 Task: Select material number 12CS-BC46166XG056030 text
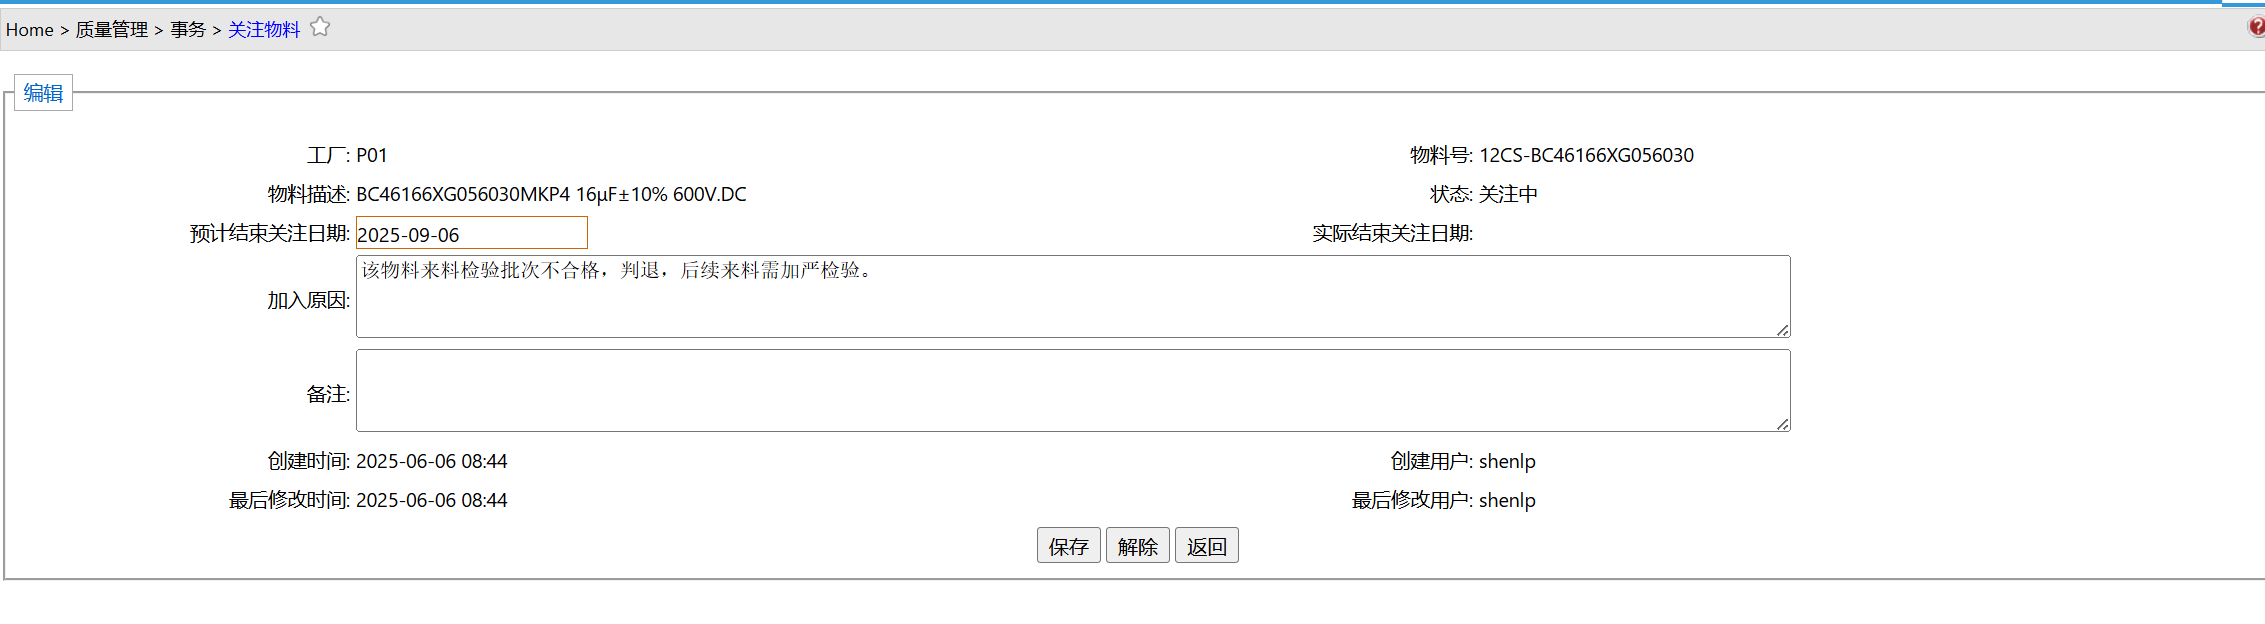tap(1586, 155)
